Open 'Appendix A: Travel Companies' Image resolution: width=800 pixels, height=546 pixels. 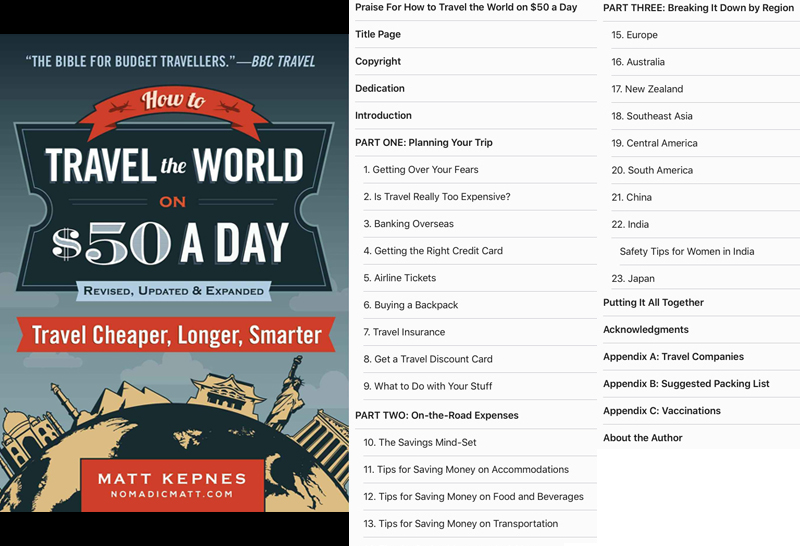(702, 357)
